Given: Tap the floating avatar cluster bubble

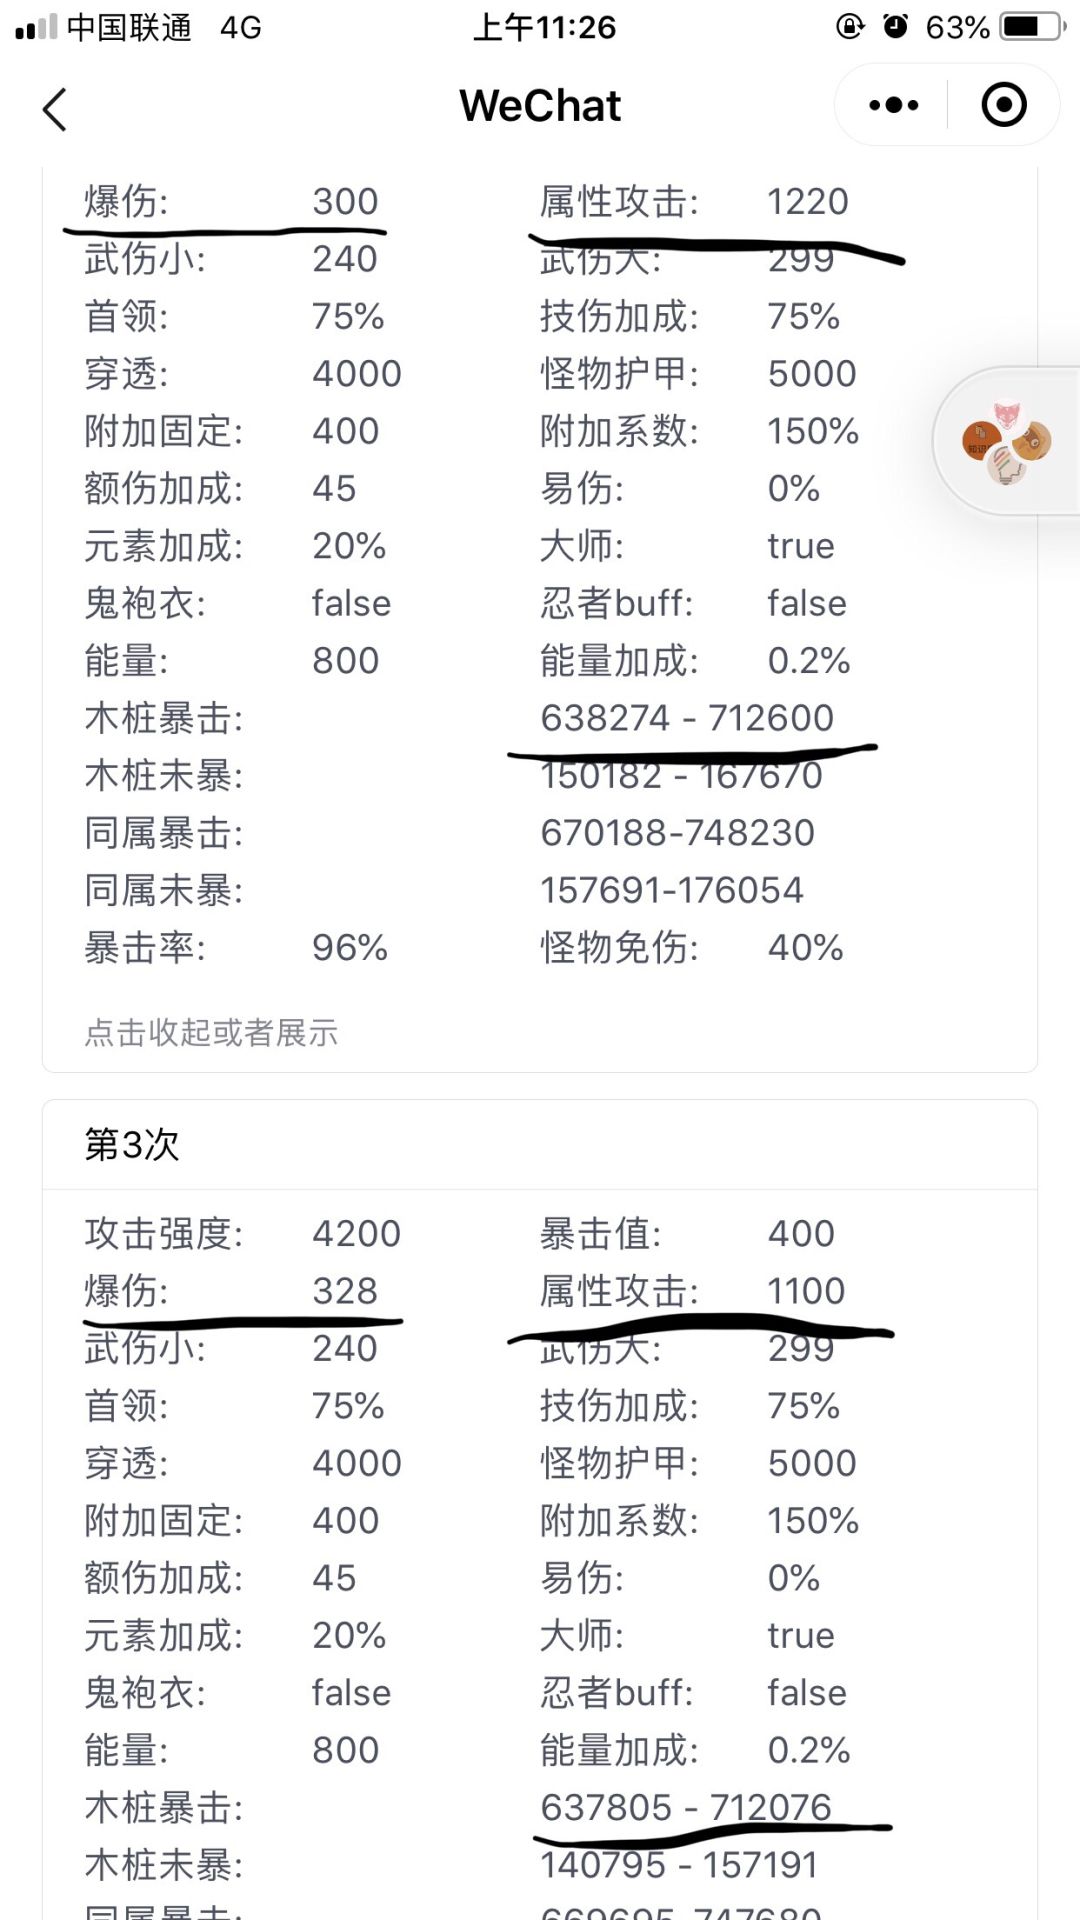Looking at the screenshot, I should click(x=1007, y=441).
